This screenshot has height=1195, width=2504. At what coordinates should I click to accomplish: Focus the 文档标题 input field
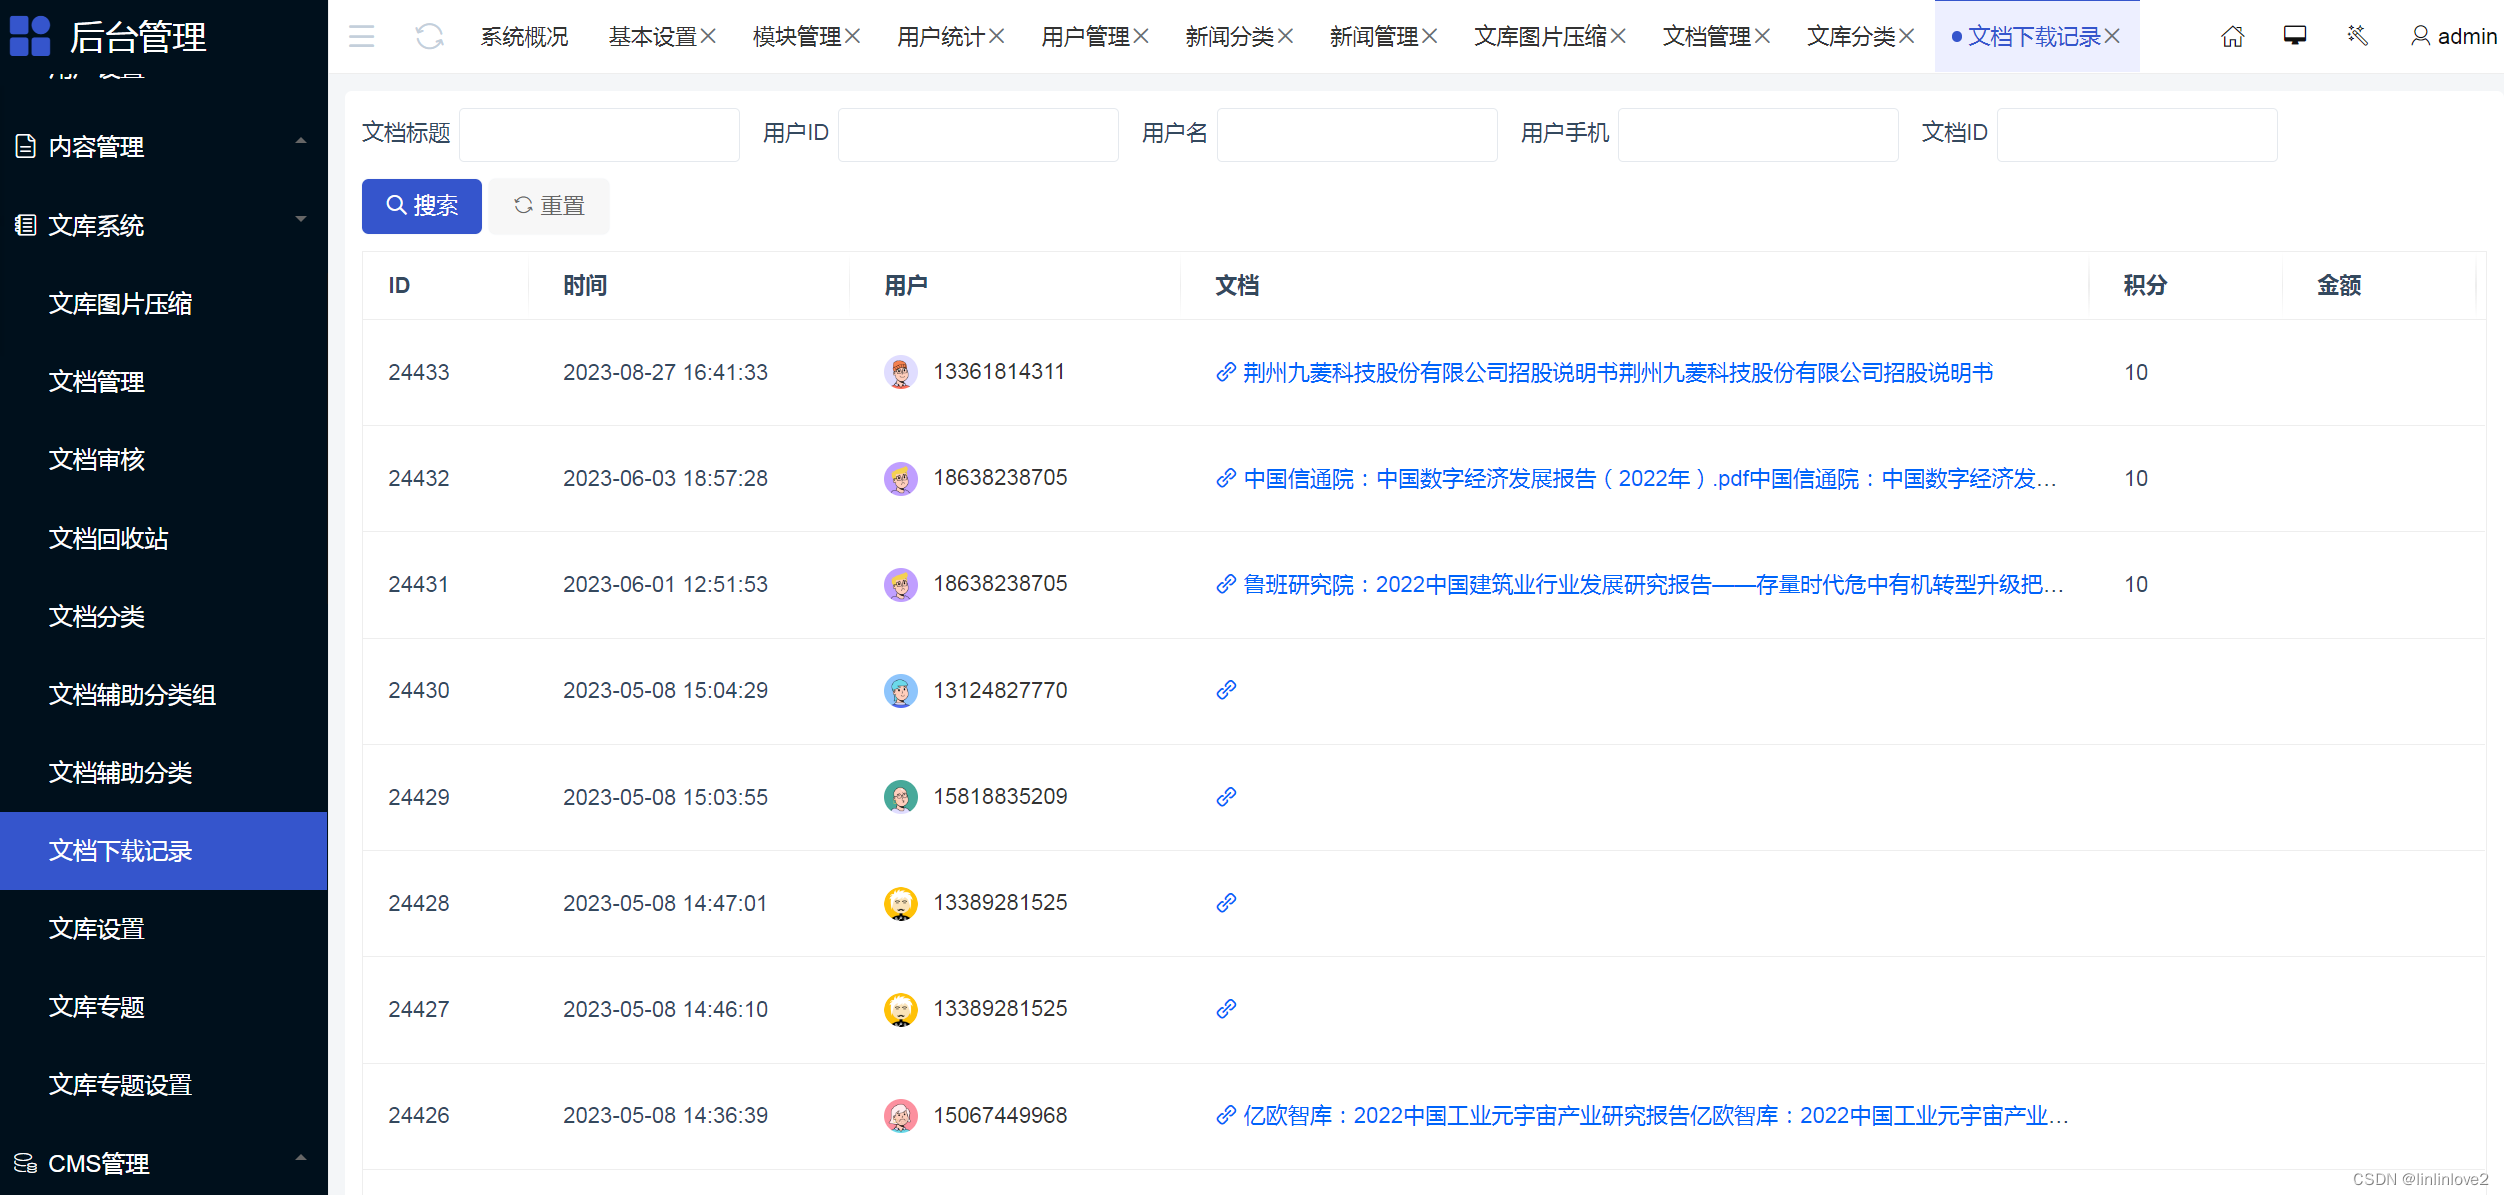click(599, 134)
